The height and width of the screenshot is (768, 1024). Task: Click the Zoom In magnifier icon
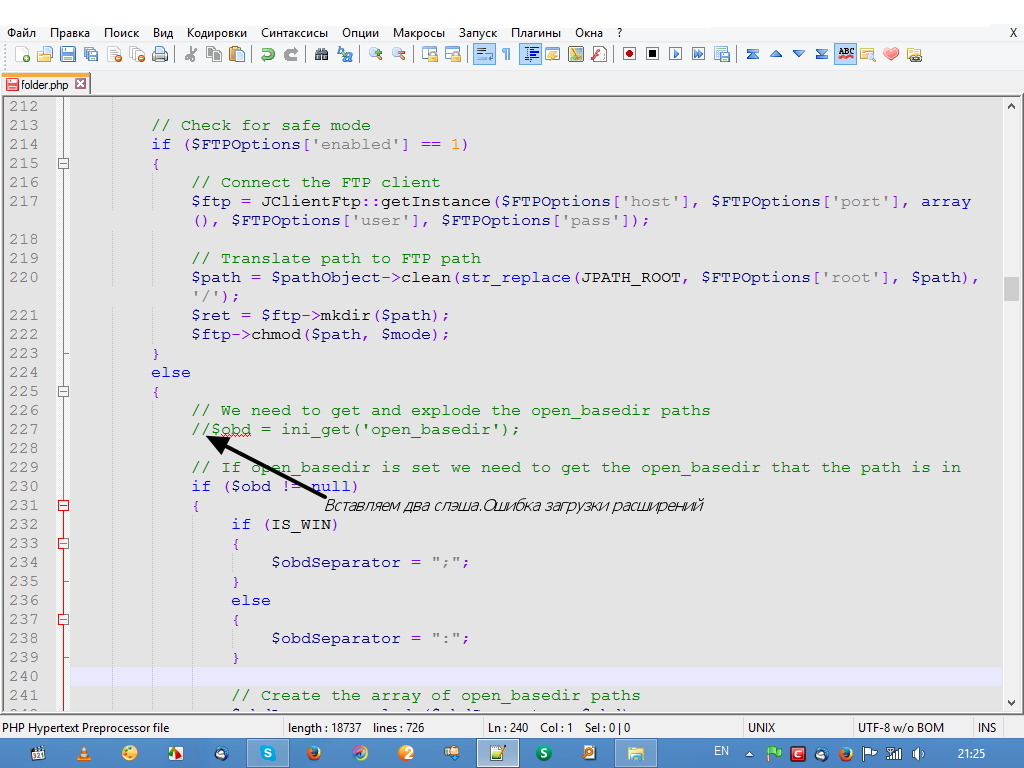tap(376, 55)
